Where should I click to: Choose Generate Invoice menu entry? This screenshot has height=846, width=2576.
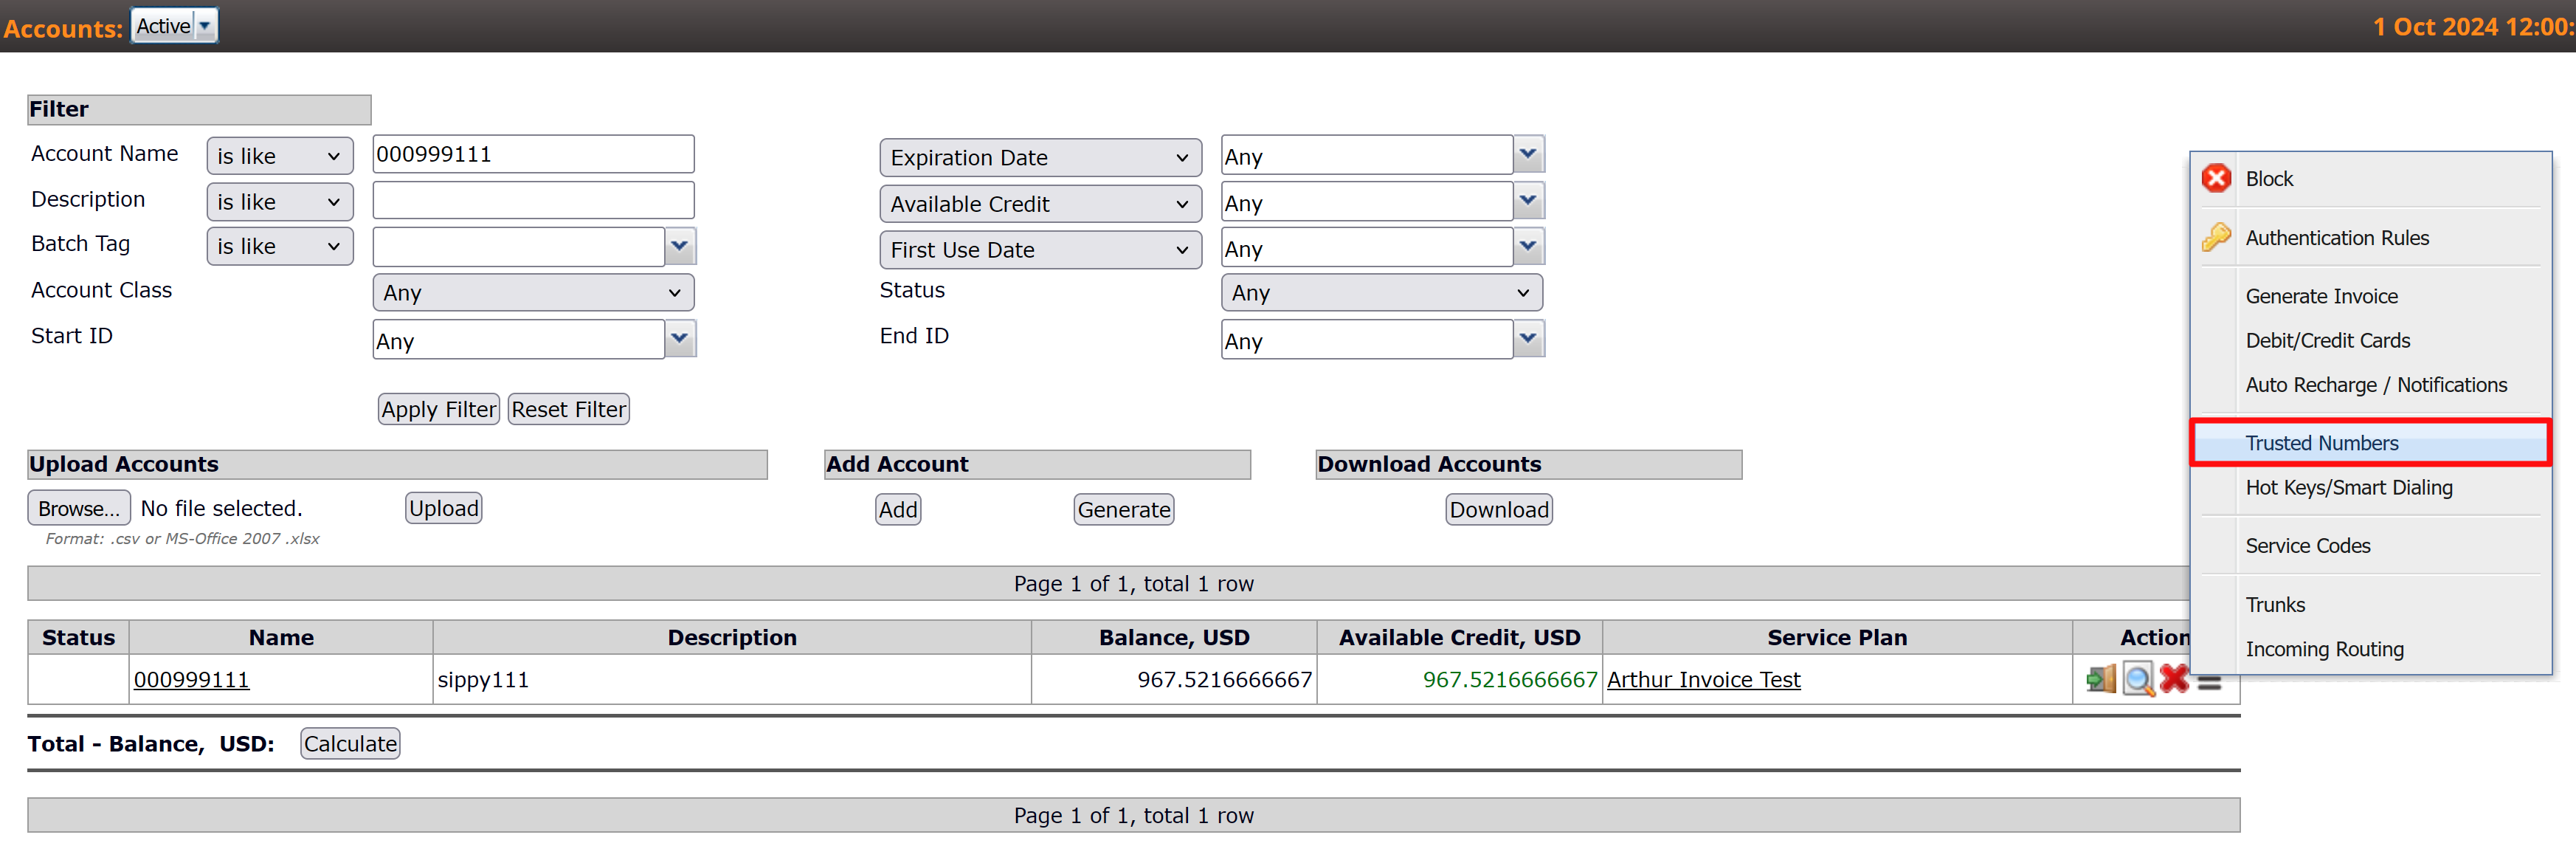click(2321, 296)
